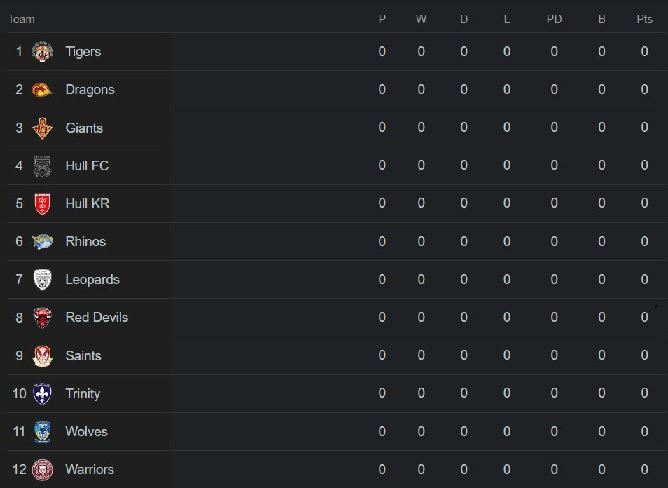Go to the Red Devils team page

97,318
